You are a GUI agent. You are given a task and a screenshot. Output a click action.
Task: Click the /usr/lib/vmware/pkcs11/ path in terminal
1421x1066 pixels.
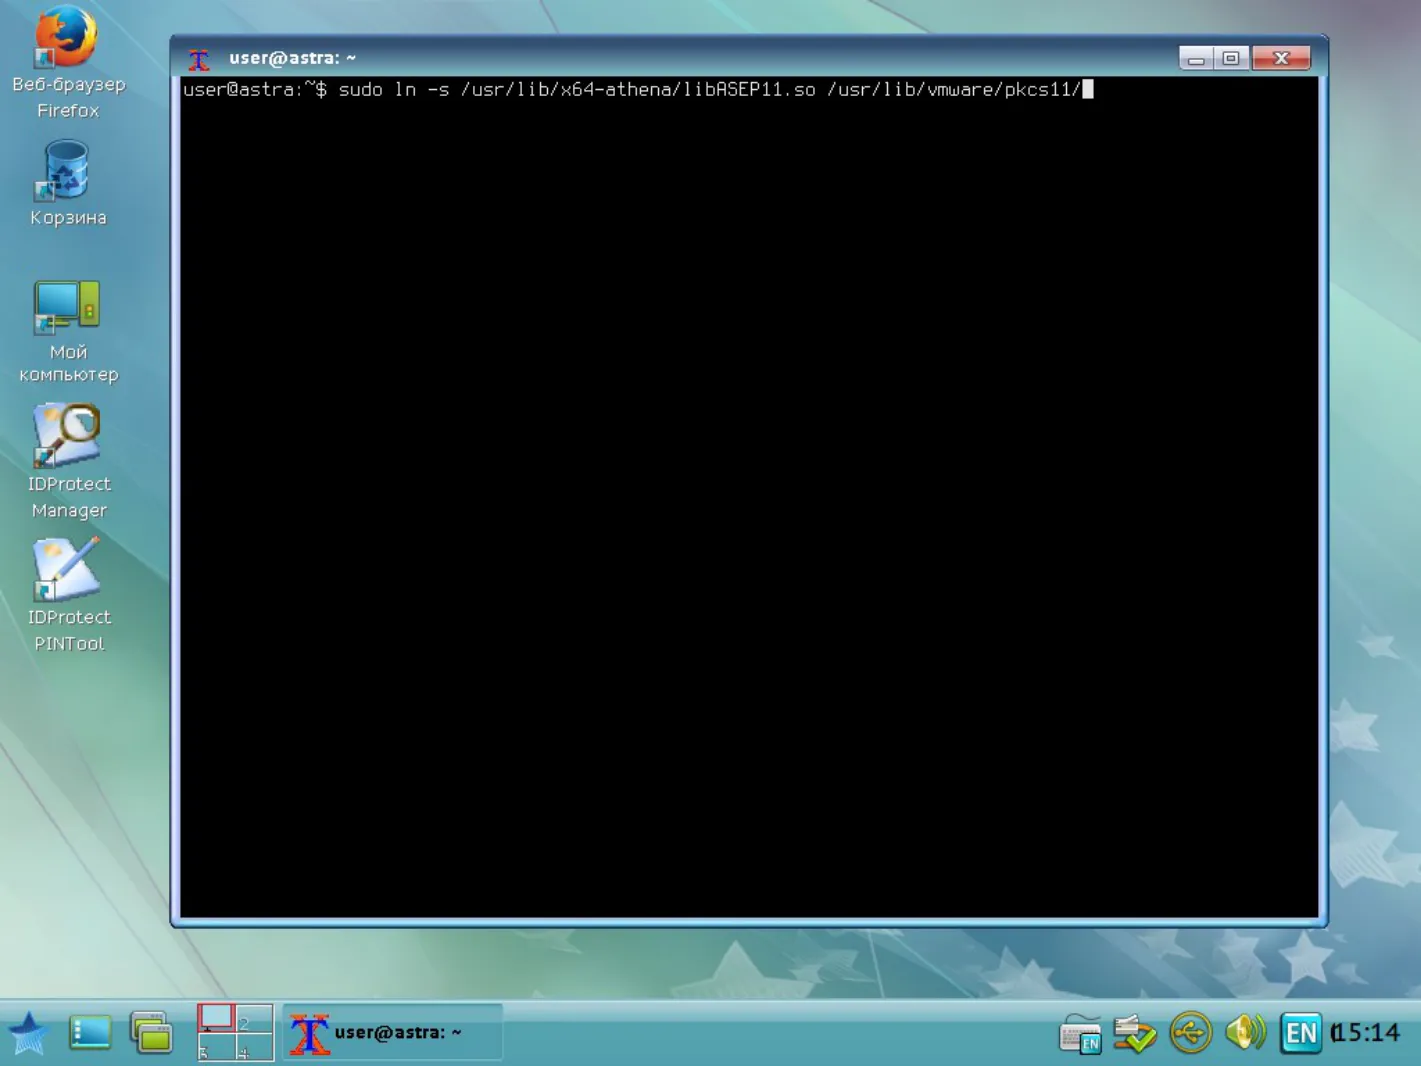click(954, 90)
